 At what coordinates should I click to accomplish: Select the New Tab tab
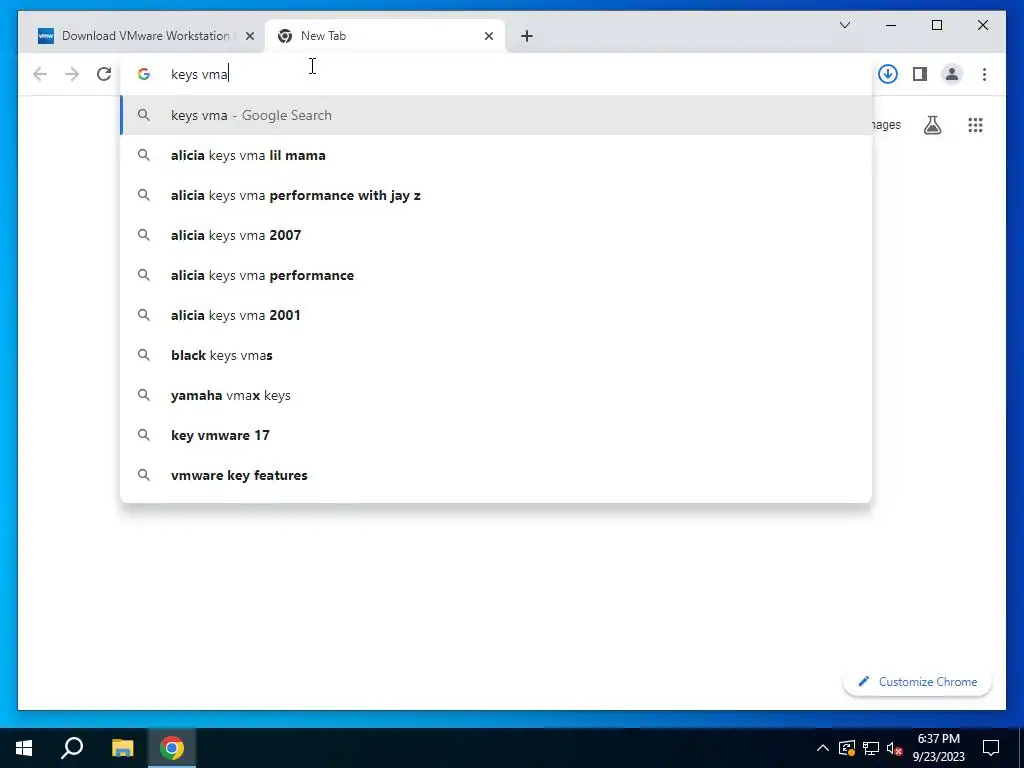coord(385,36)
